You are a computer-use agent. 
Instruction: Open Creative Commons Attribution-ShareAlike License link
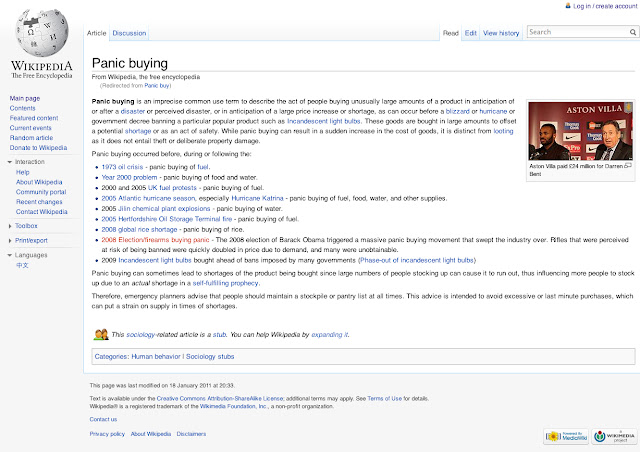coord(220,399)
